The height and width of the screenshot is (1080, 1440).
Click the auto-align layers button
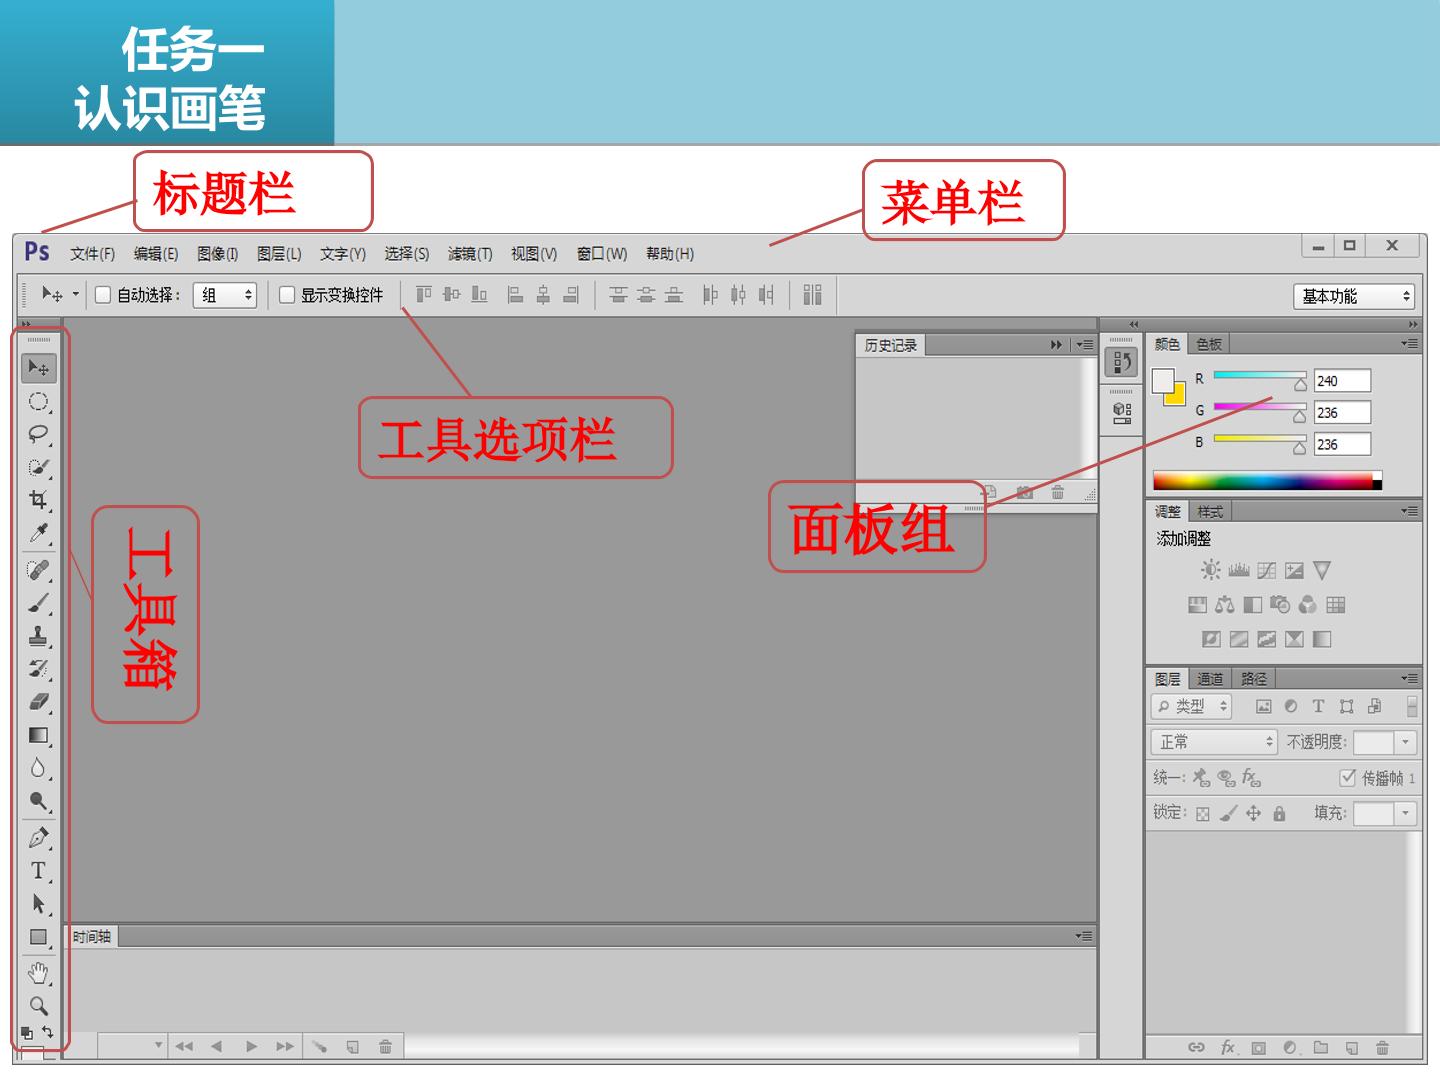tap(812, 294)
